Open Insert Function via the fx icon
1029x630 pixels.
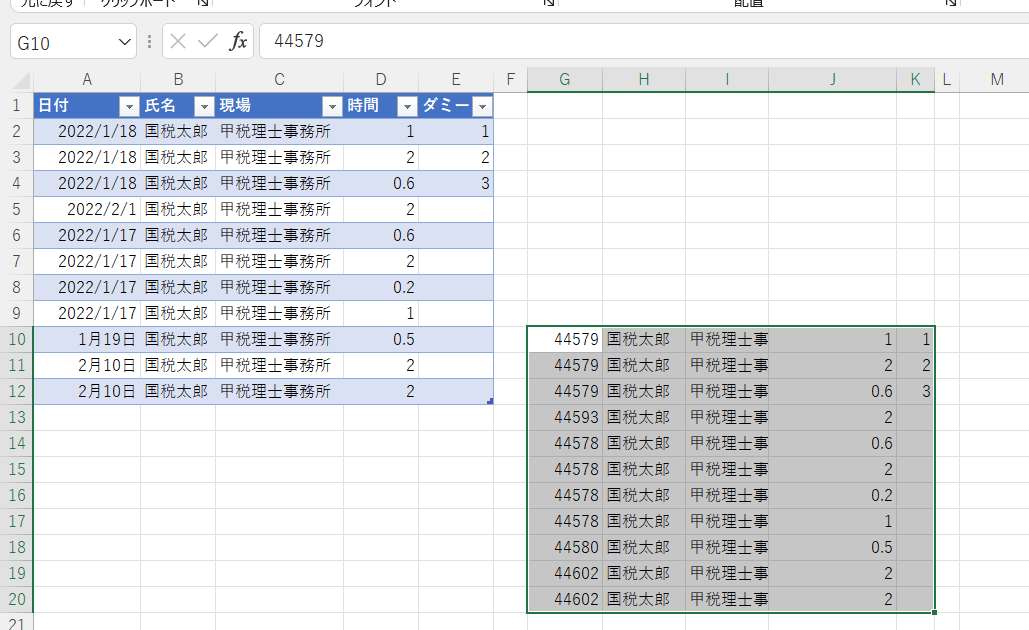pyautogui.click(x=239, y=41)
